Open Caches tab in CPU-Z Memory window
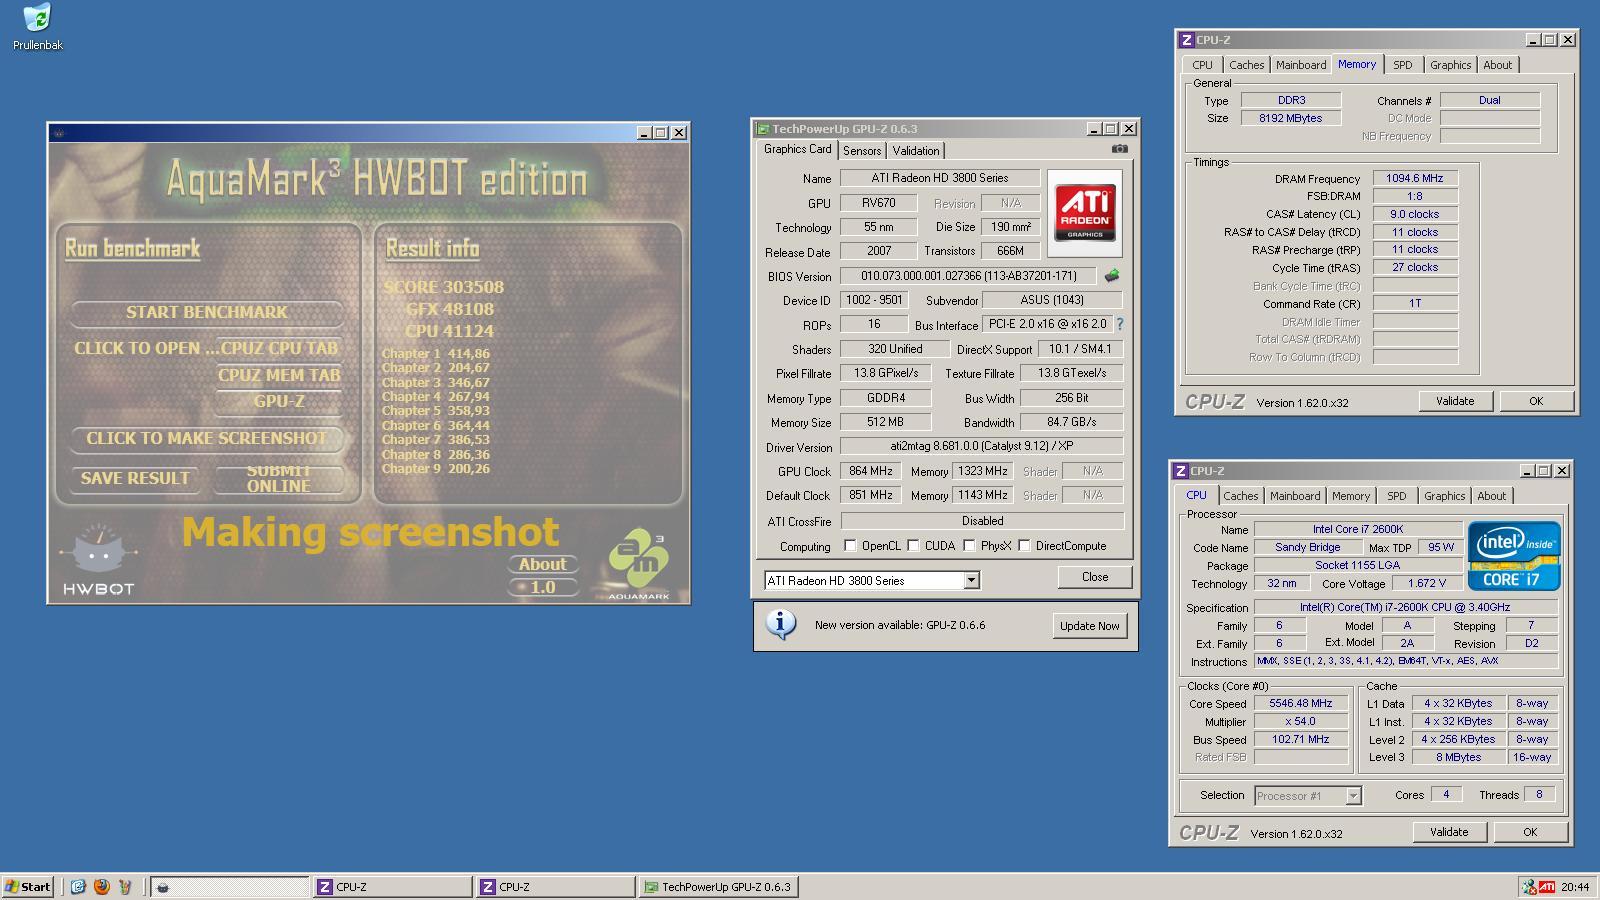The height and width of the screenshot is (900, 1600). pos(1247,65)
